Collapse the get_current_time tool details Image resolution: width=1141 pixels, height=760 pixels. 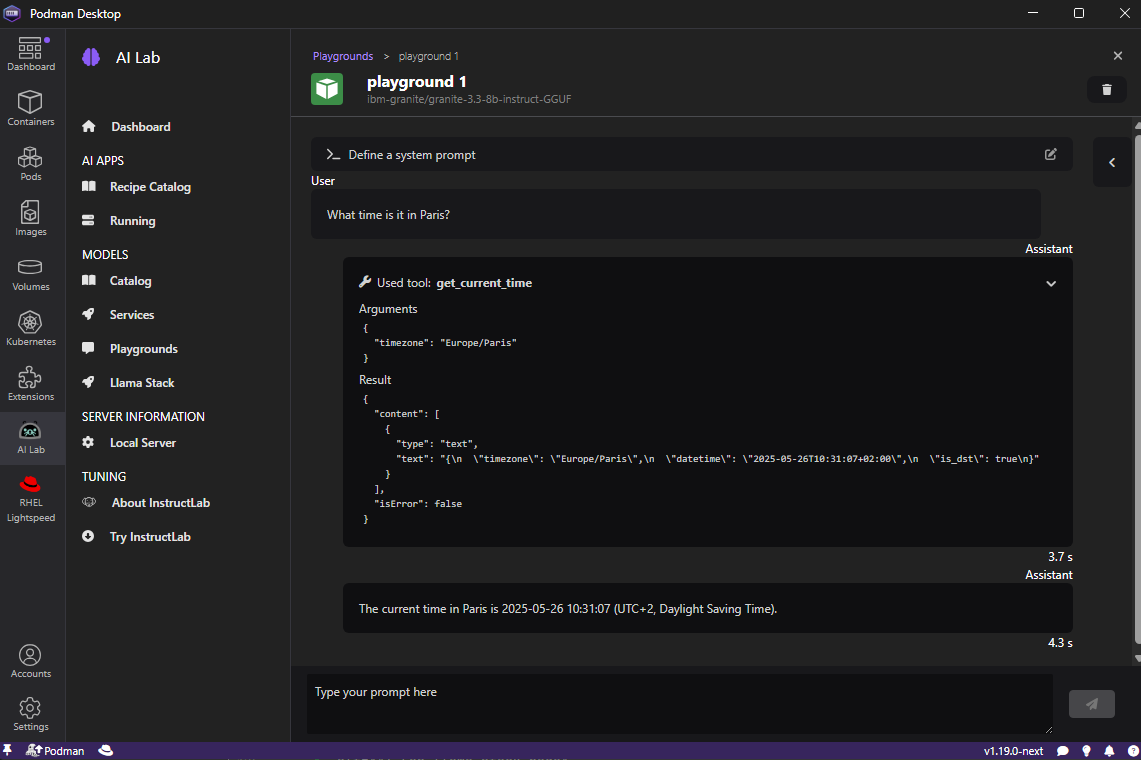[1051, 283]
